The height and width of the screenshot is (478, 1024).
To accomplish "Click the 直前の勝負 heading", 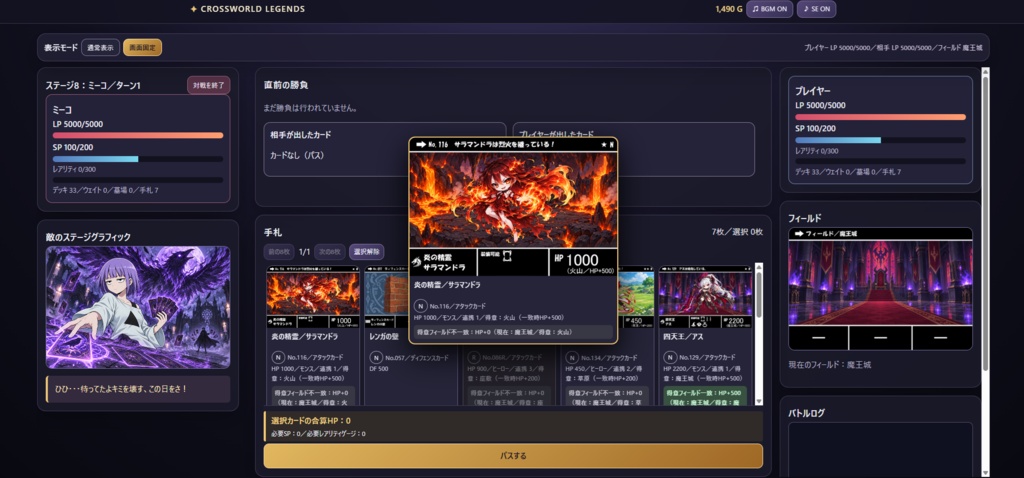I will tap(286, 85).
